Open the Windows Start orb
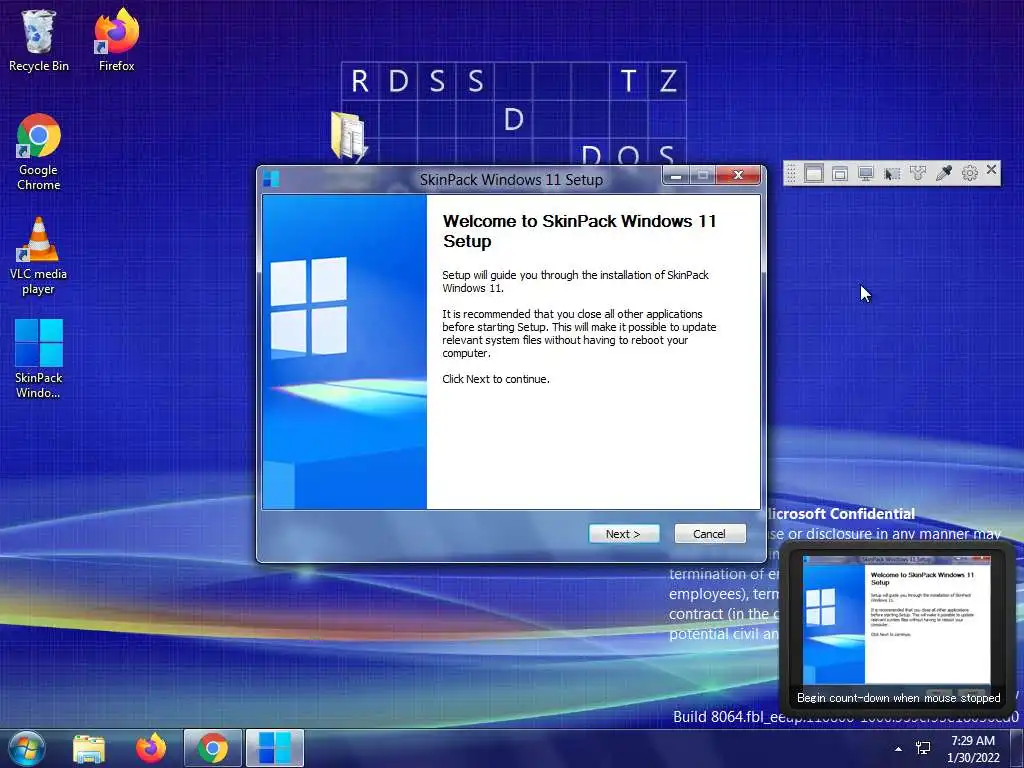 [27, 748]
